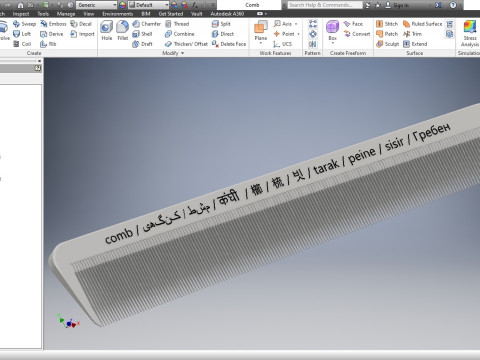Click the Home icon in quick access toolbar
Image resolution: width=480 pixels, height=360 pixels.
(21, 5)
